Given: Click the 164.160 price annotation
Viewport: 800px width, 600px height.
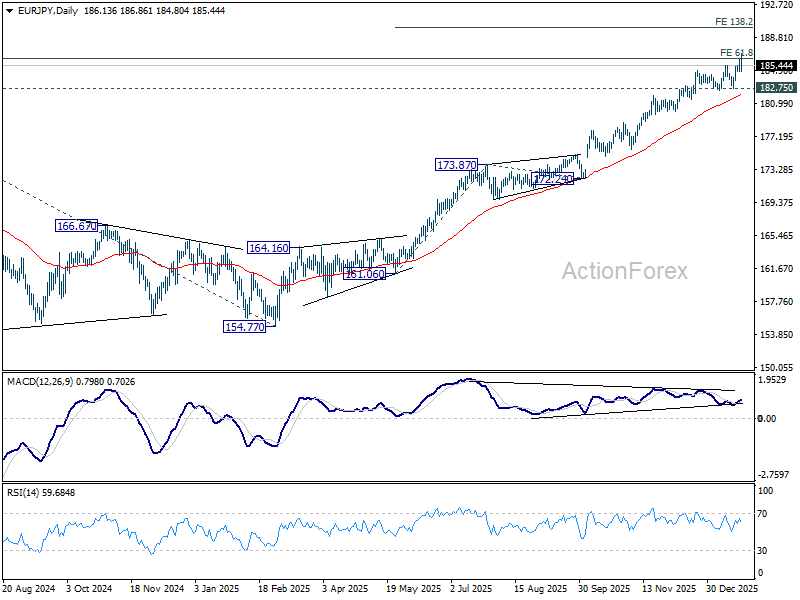Looking at the screenshot, I should click(268, 247).
